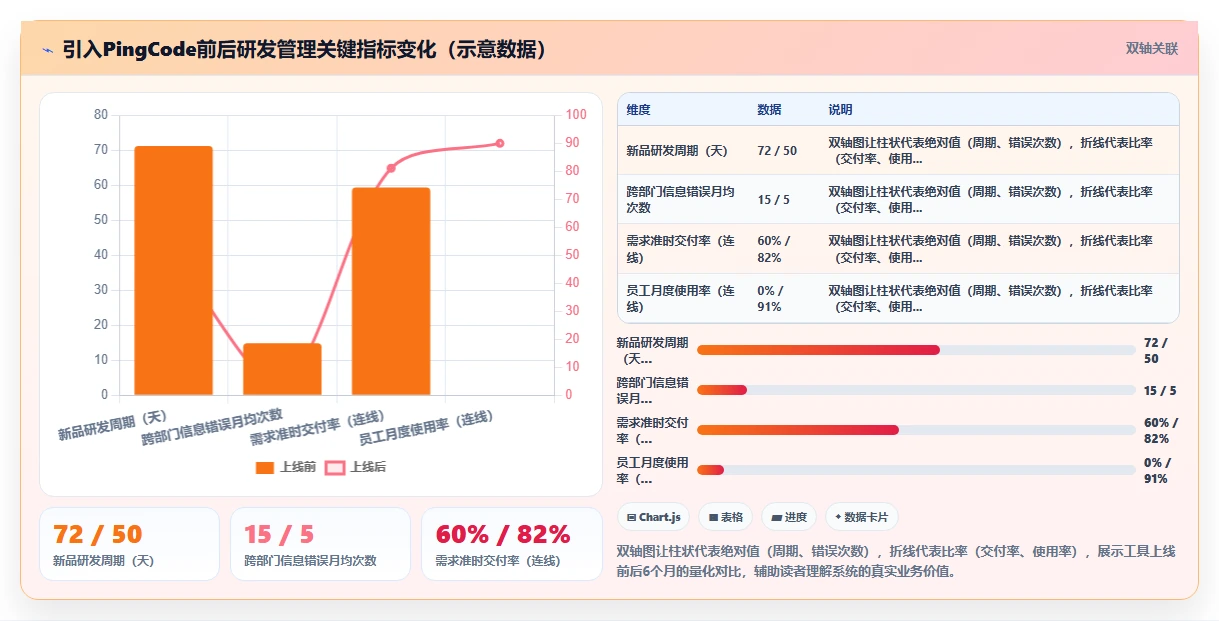
Task: Click the 60% / 82% stat card
Action: click(x=511, y=544)
